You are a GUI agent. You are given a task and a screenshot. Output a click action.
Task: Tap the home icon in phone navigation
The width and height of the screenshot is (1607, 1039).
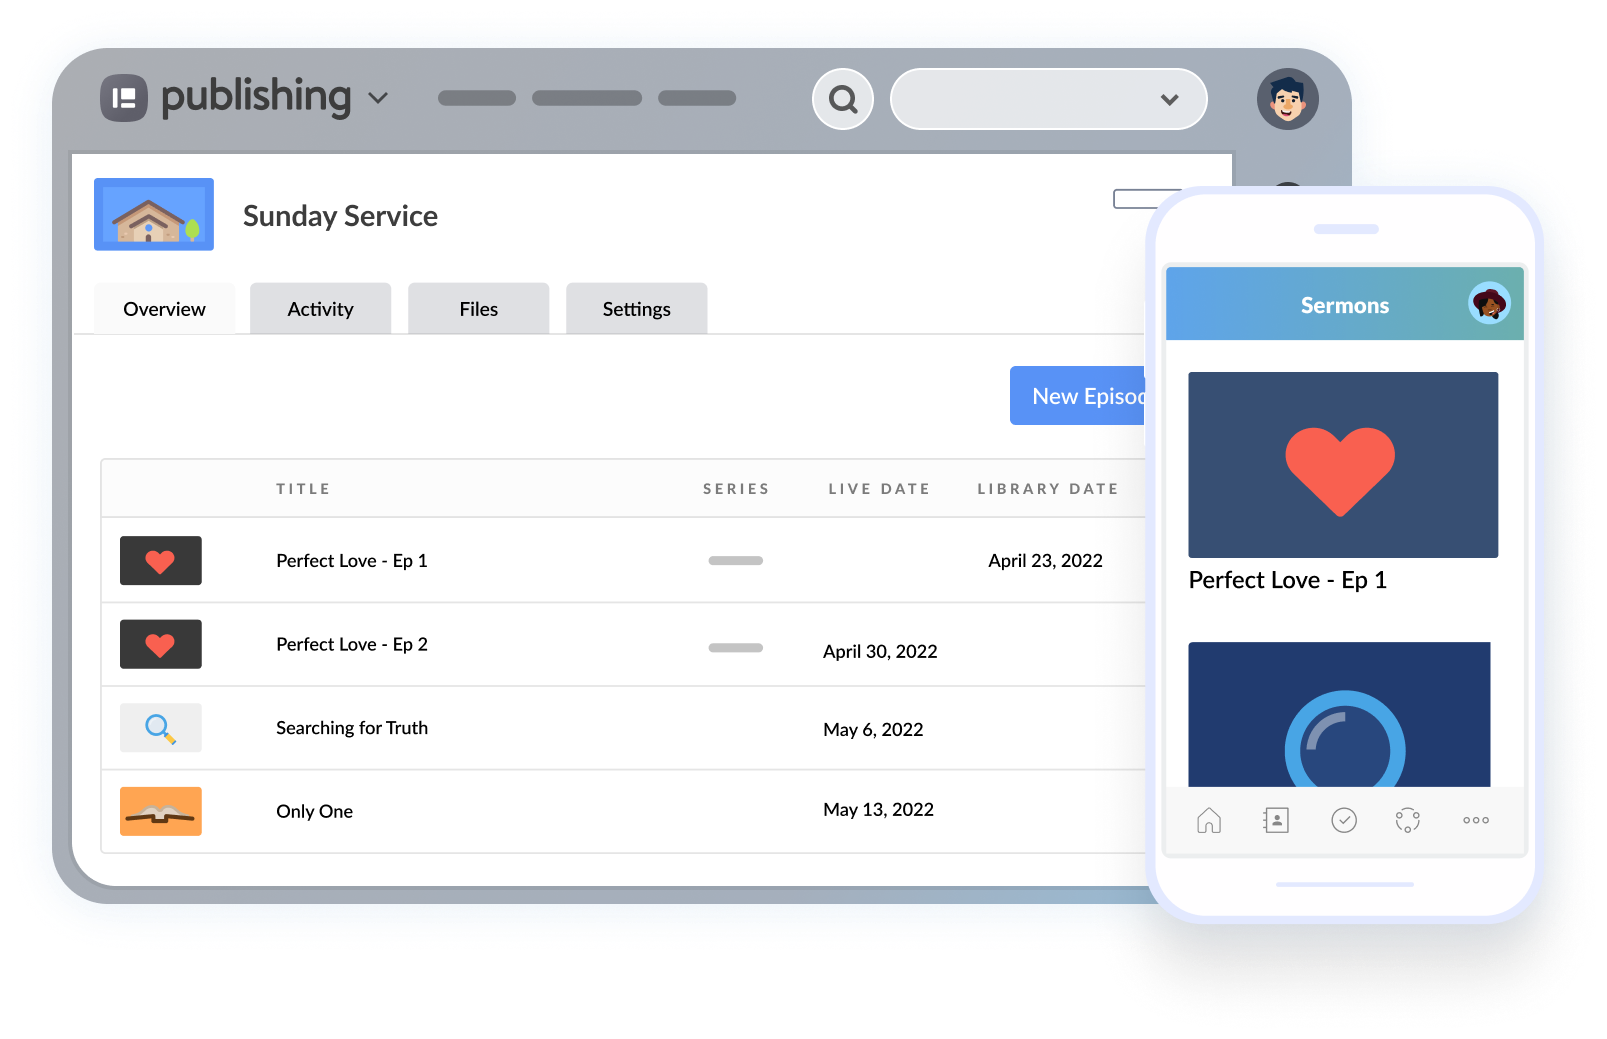1209,820
